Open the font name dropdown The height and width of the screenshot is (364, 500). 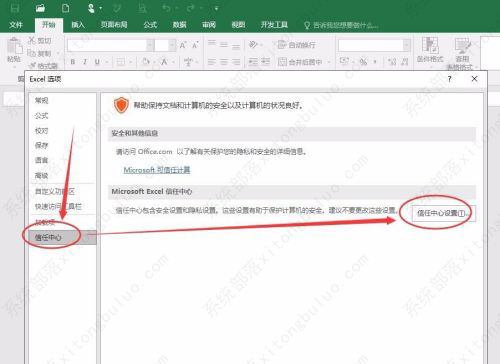[x=150, y=45]
